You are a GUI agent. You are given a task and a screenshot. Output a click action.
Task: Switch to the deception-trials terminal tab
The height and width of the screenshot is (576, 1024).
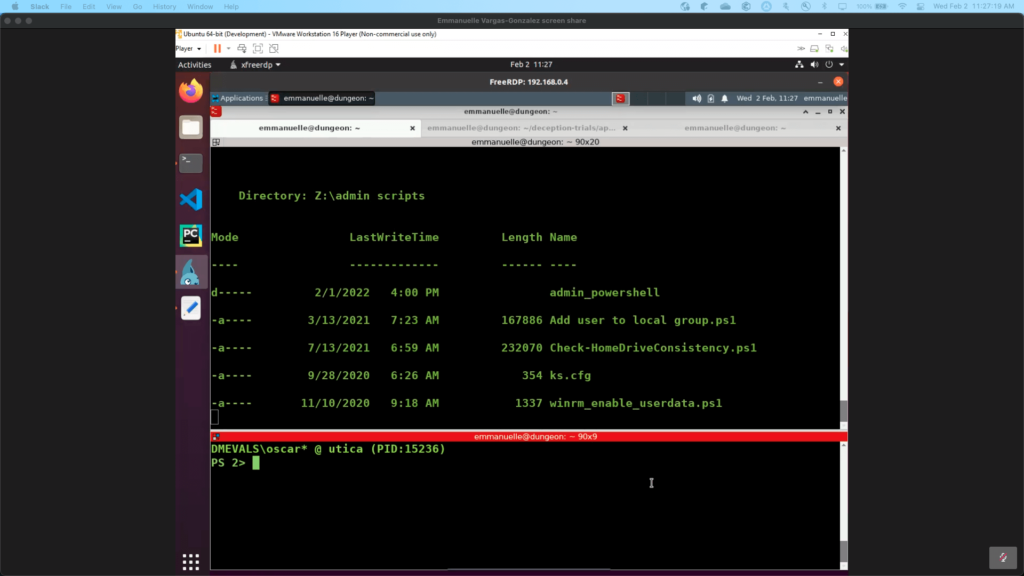tap(518, 128)
